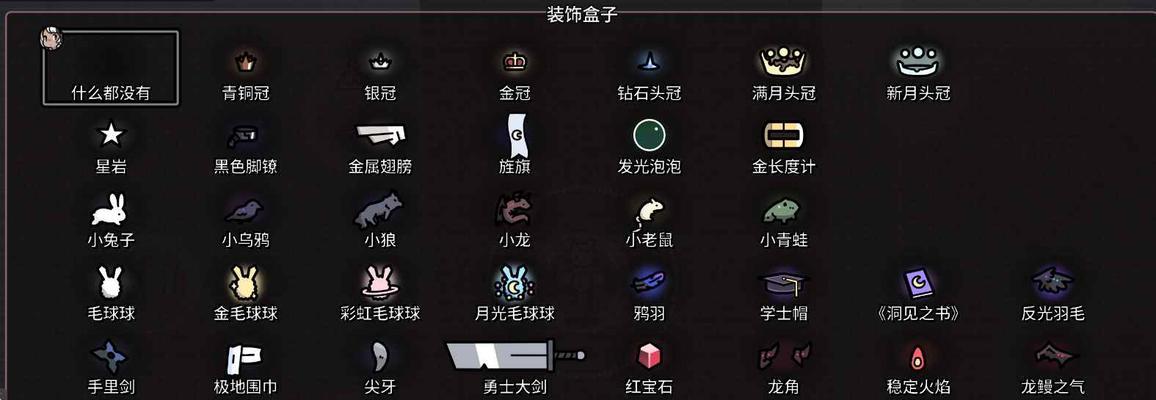
Task: Choose the 满月头冠 full moon crown
Action: coord(783,61)
